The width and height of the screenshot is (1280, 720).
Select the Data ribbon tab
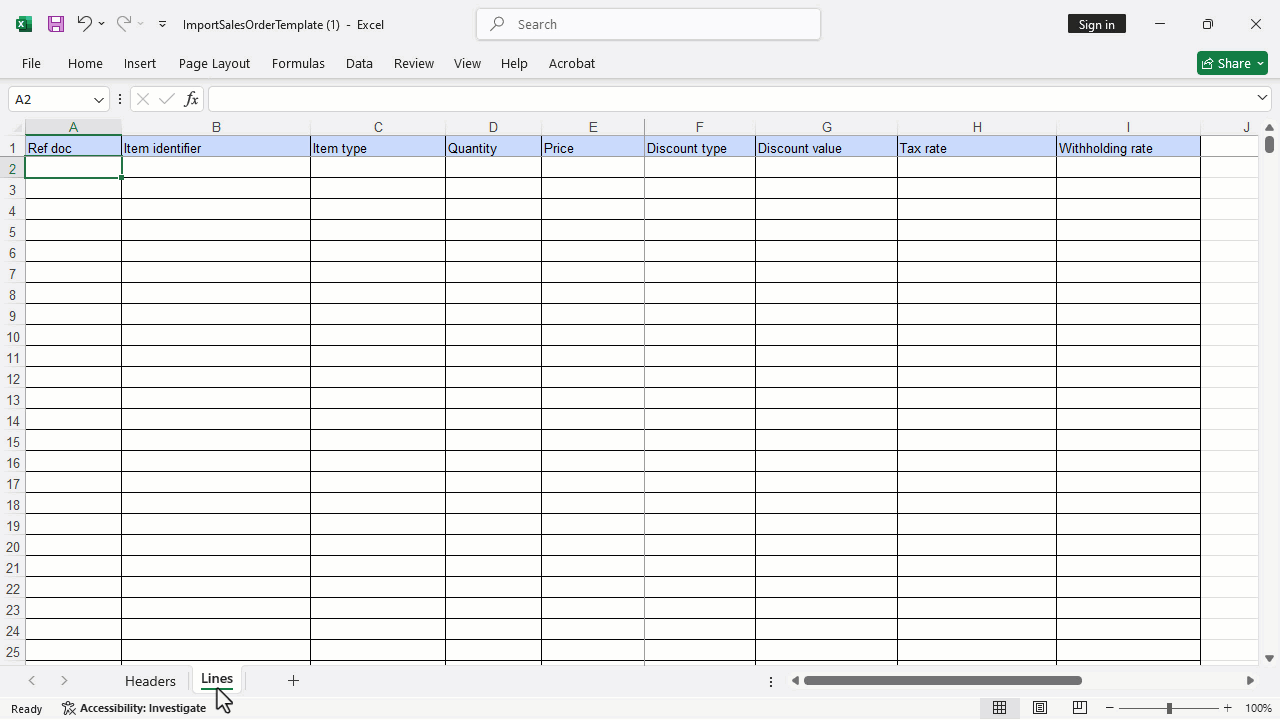[x=359, y=63]
